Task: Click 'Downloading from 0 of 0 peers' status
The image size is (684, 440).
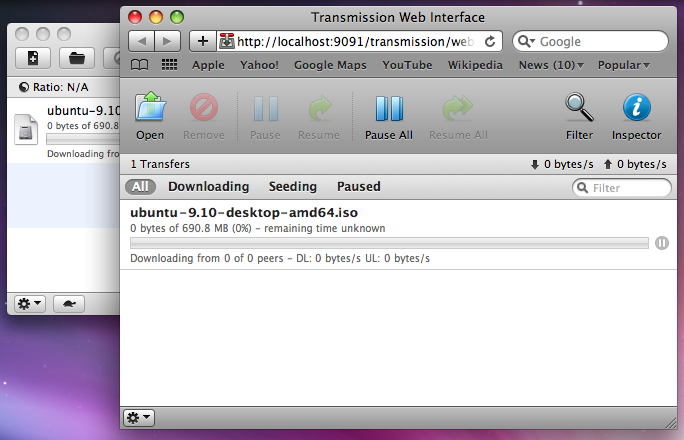Action: (207, 258)
